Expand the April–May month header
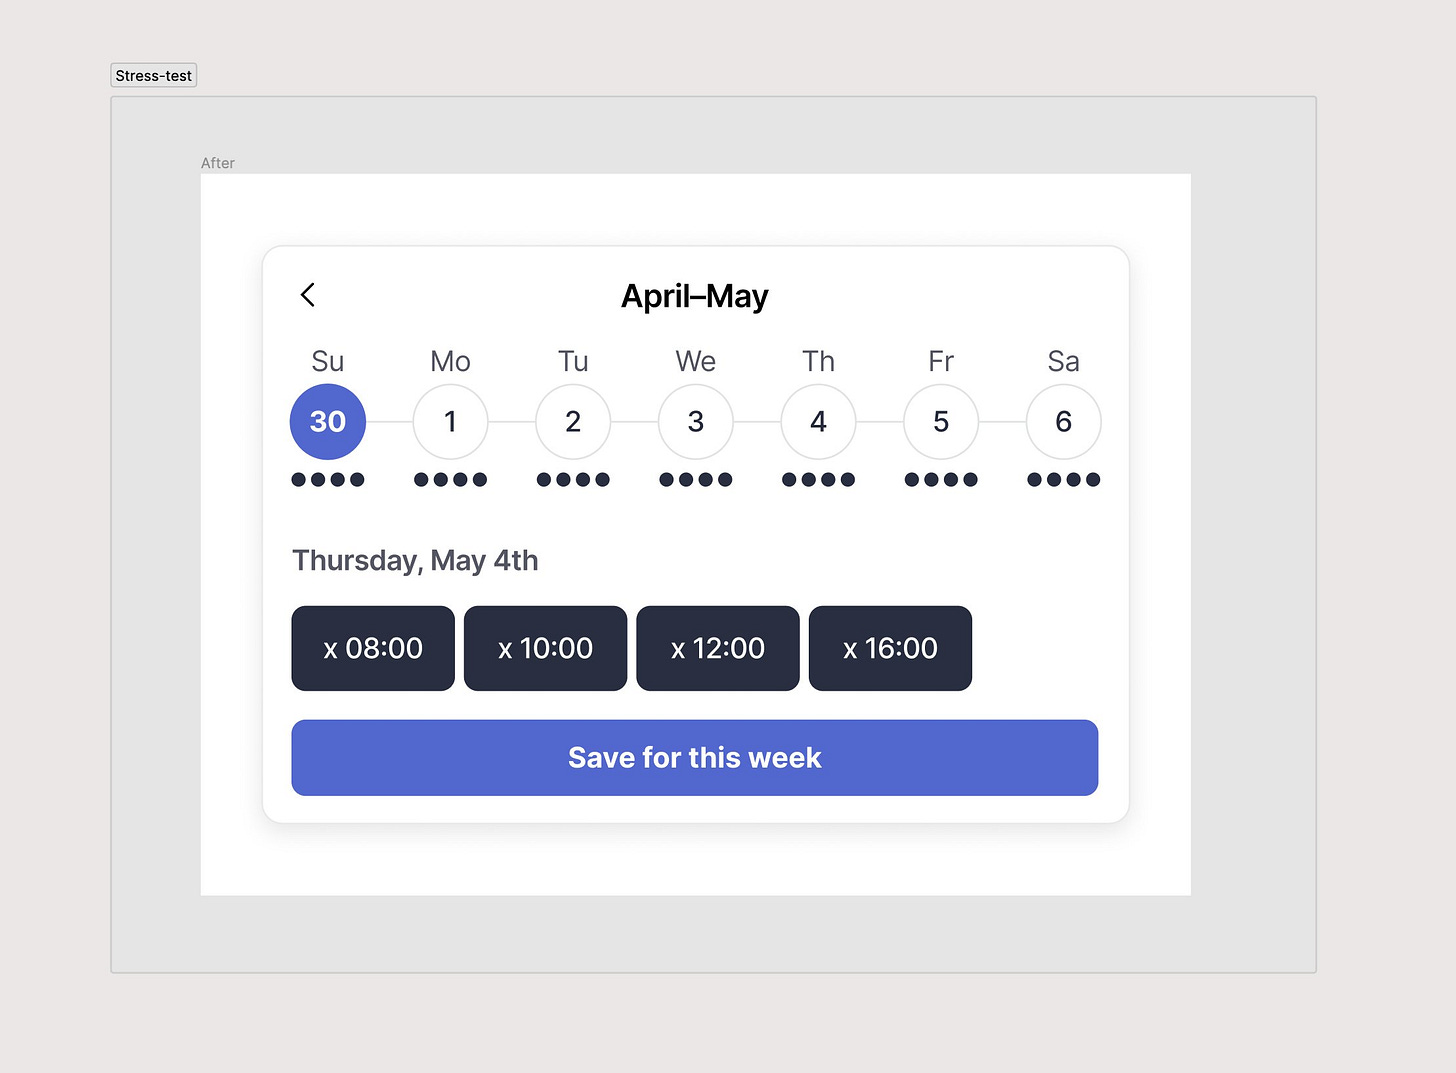The height and width of the screenshot is (1073, 1456). (695, 295)
